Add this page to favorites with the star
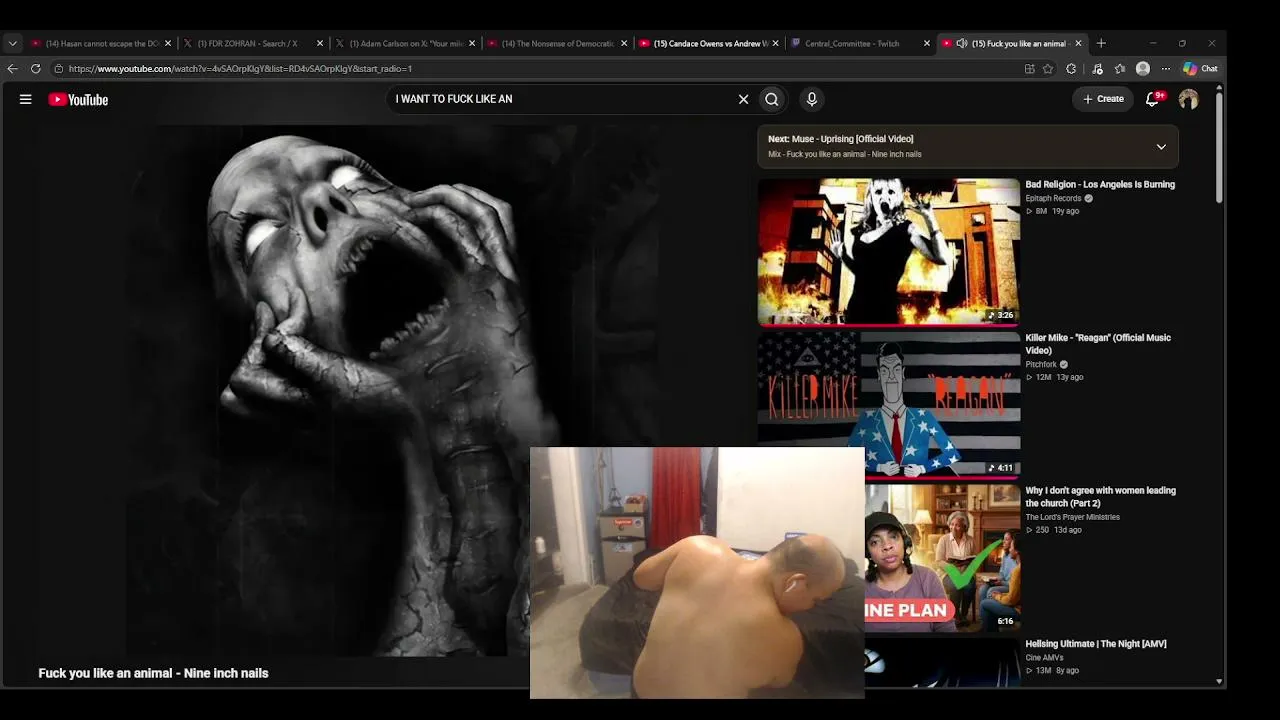Screen dimensions: 1280x720 point(1048,69)
